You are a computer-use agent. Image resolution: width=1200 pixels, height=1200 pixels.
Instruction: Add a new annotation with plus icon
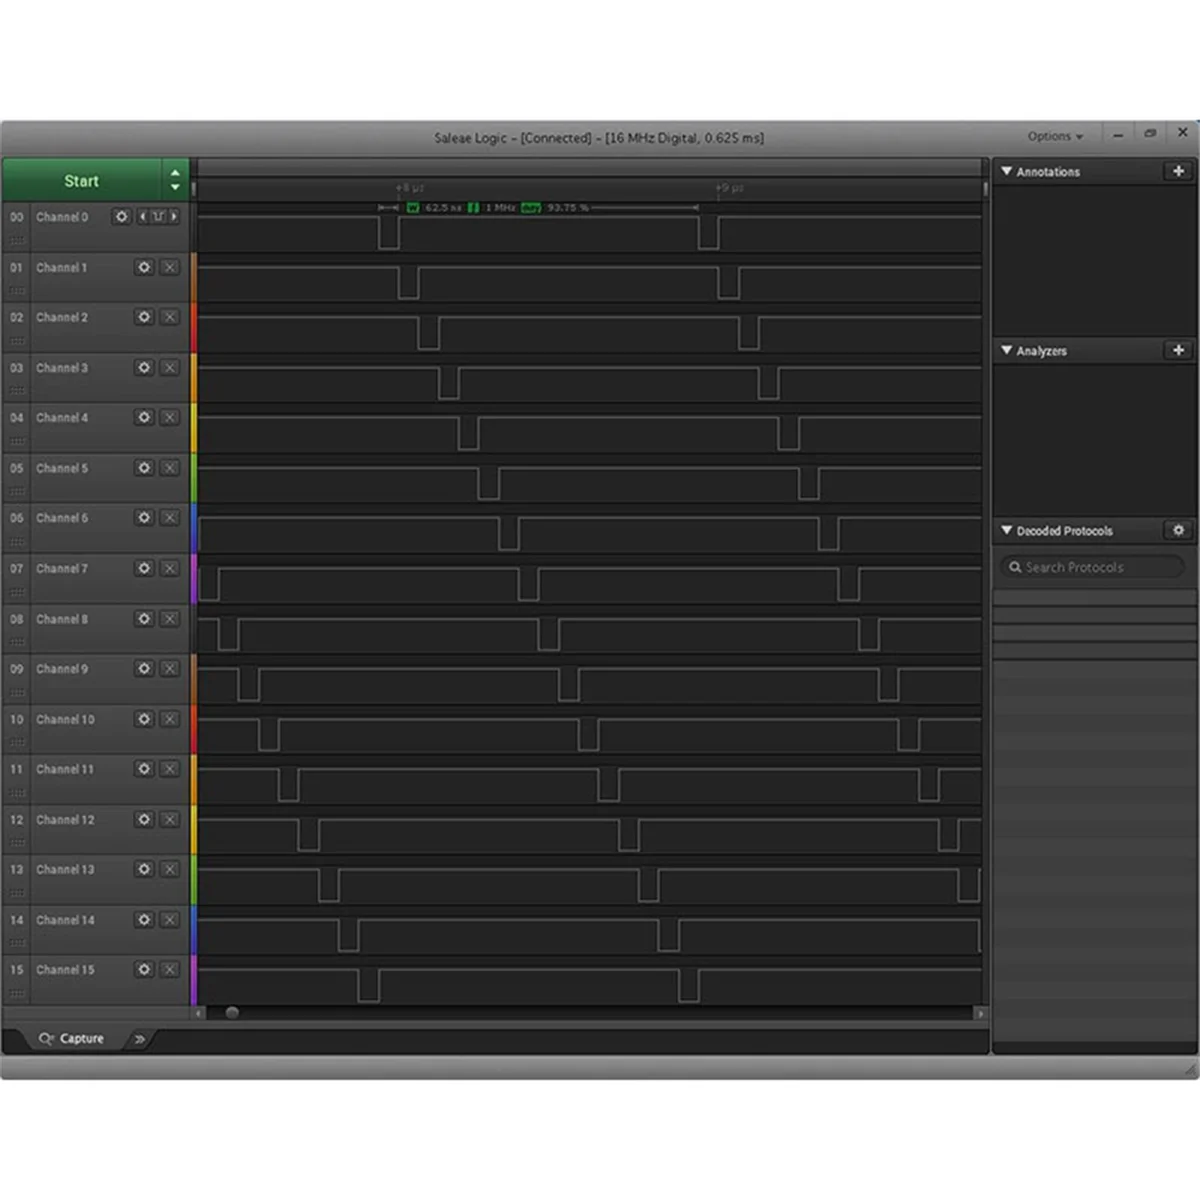(x=1178, y=171)
